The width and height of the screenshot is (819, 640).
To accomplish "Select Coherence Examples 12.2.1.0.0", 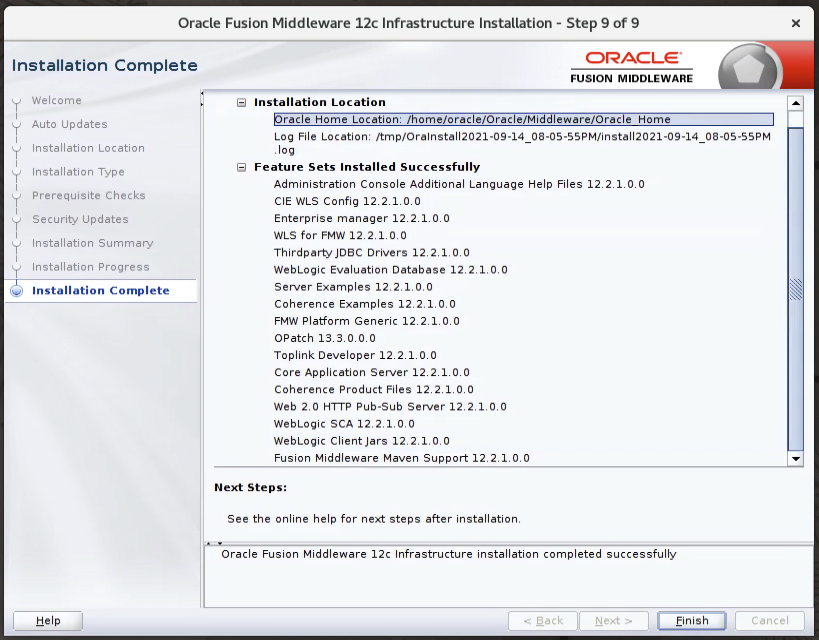I will [365, 304].
